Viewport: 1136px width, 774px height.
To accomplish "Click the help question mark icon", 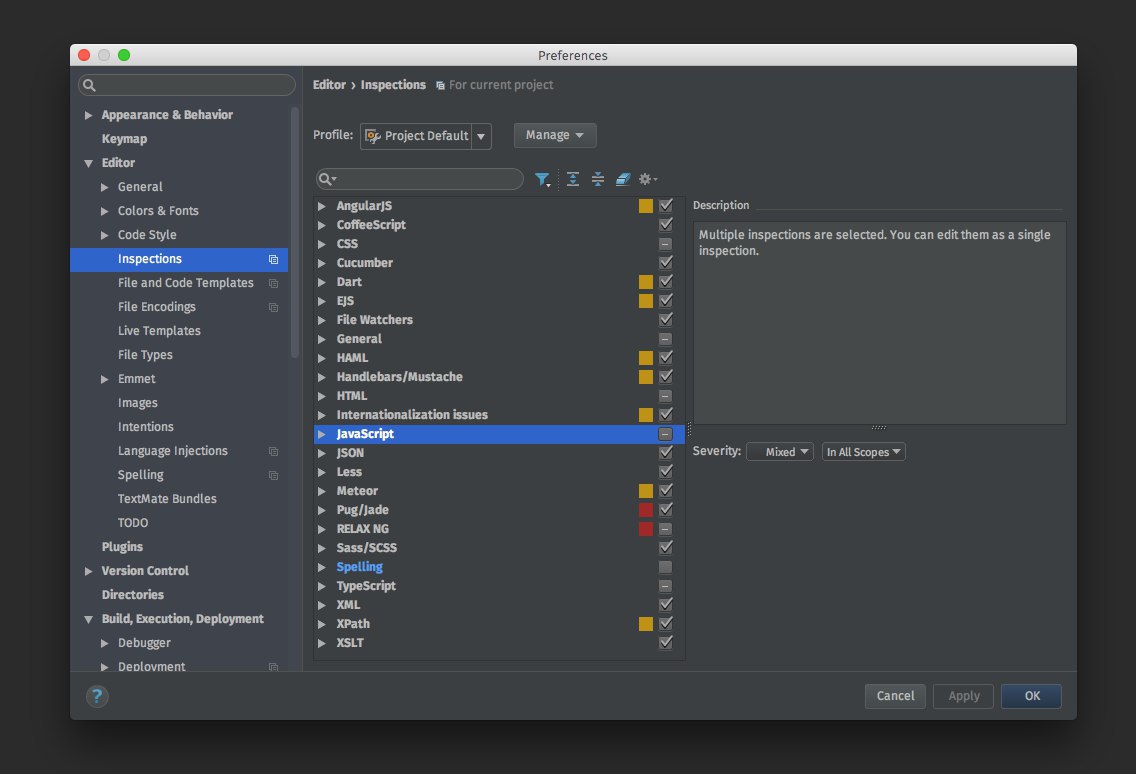I will click(97, 696).
